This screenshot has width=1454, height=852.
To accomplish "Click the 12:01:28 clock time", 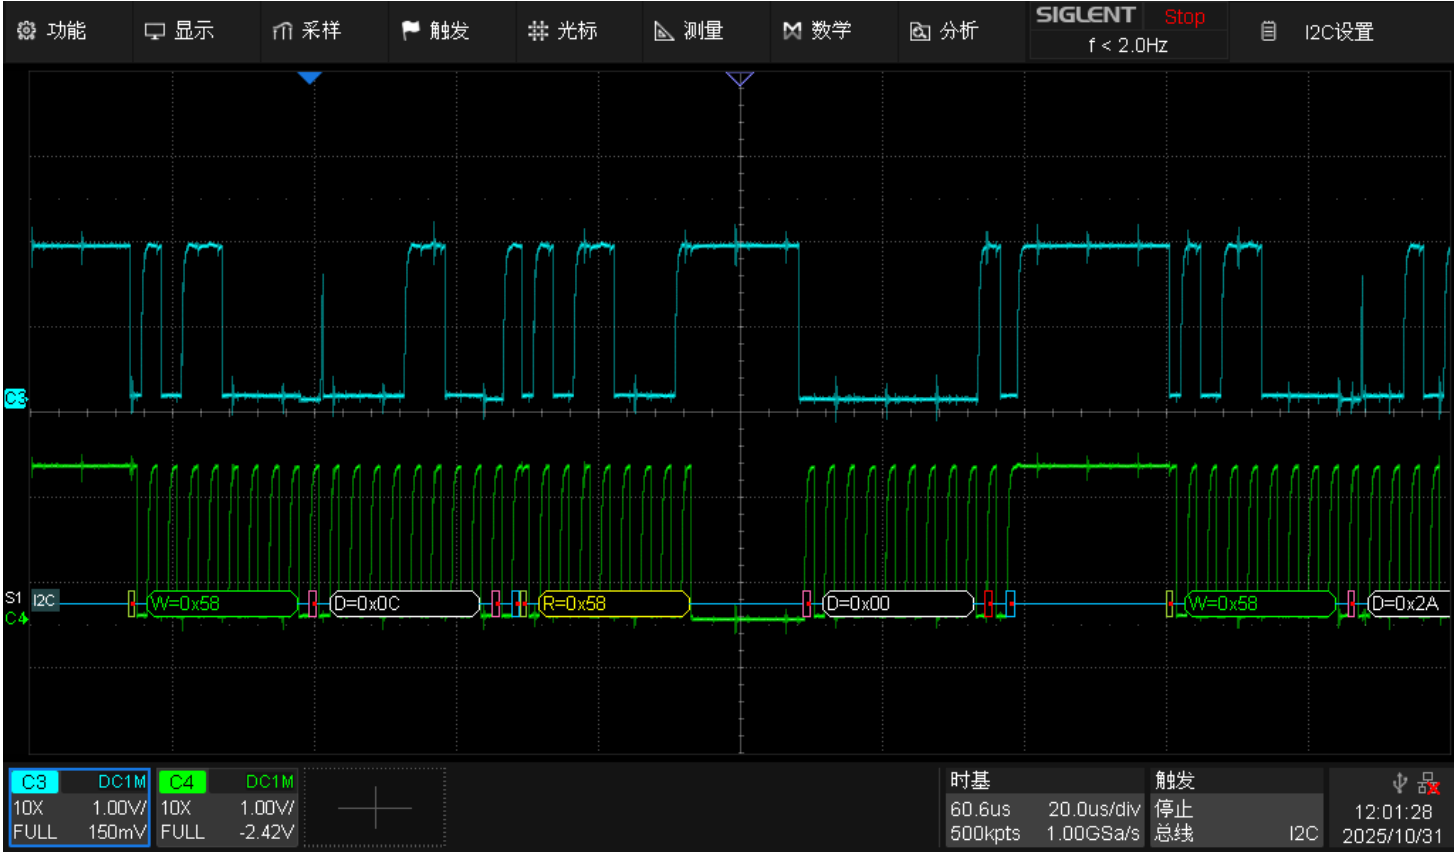I will pyautogui.click(x=1393, y=811).
